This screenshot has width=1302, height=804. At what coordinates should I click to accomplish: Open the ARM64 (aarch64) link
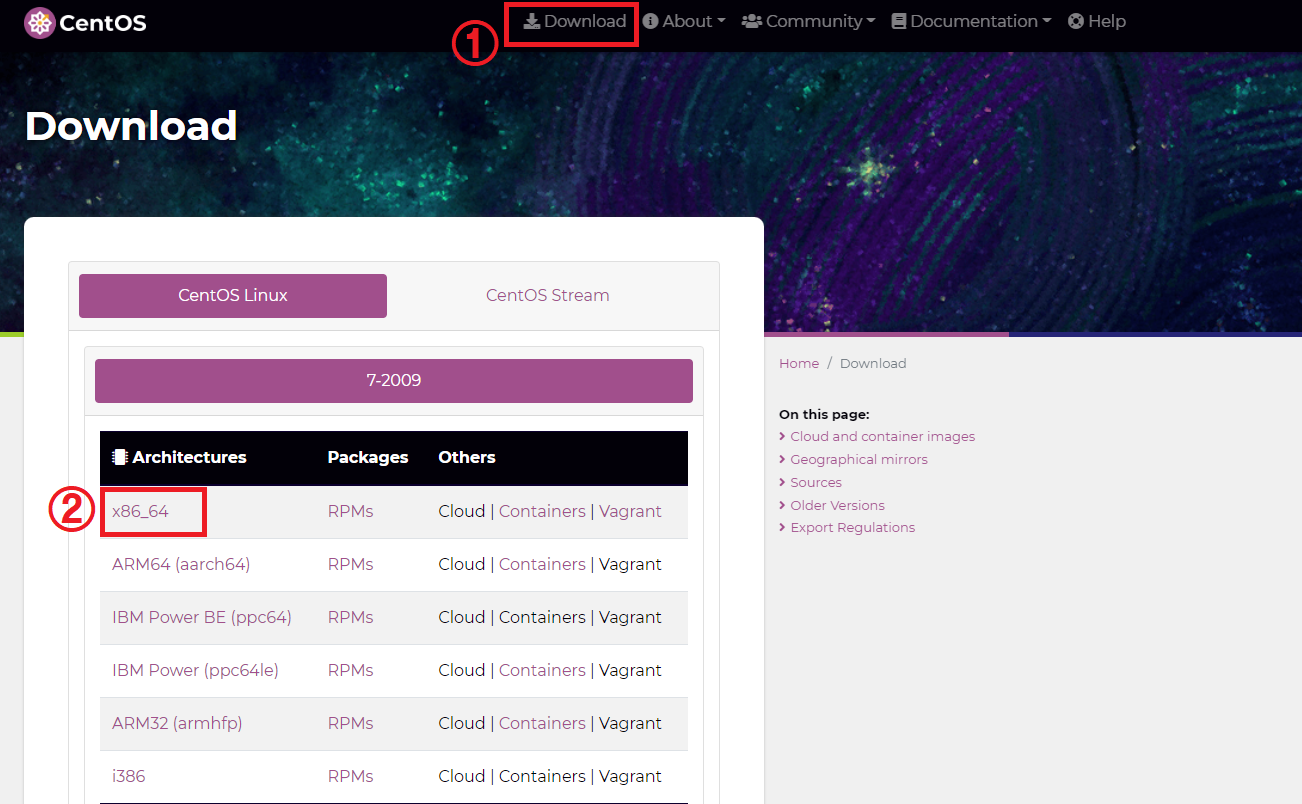click(x=181, y=564)
